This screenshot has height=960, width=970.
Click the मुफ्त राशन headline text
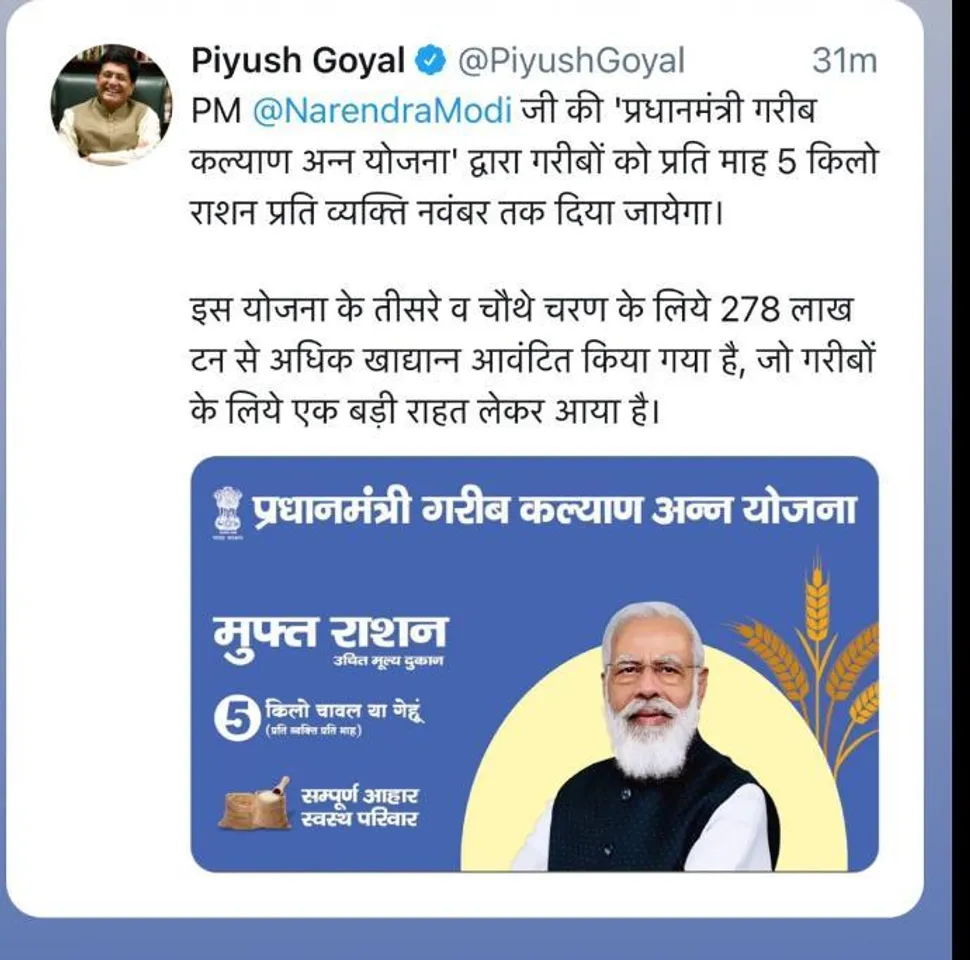click(x=330, y=633)
